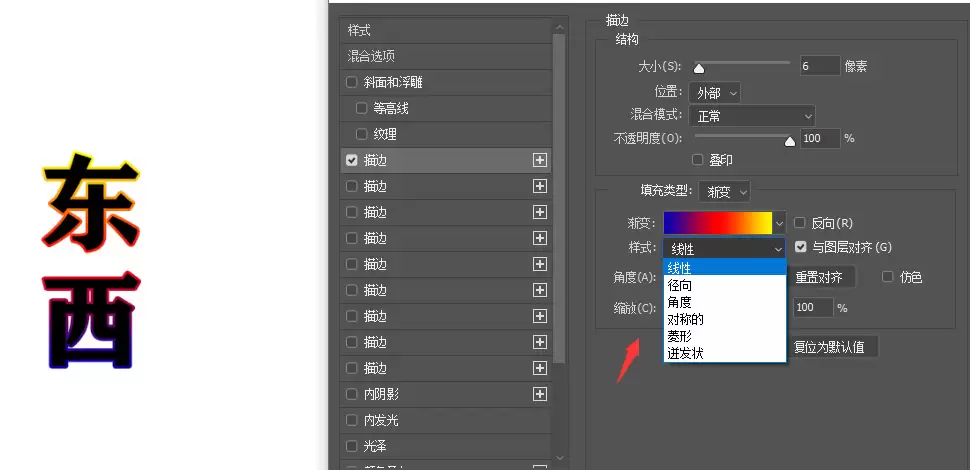The height and width of the screenshot is (470, 970).
Task: Click scroll-up arrow of the styles list
Action: [560, 27]
